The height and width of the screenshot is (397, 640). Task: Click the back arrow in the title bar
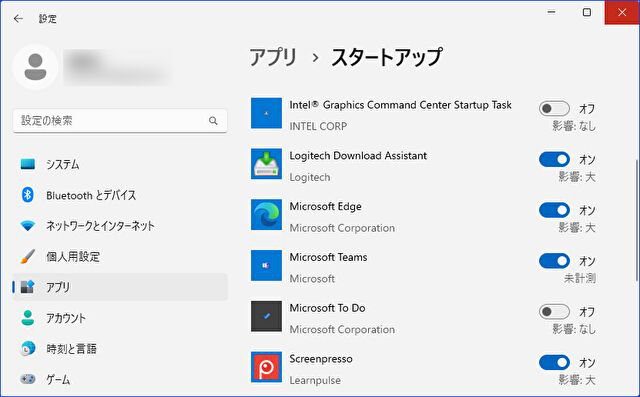[x=18, y=19]
